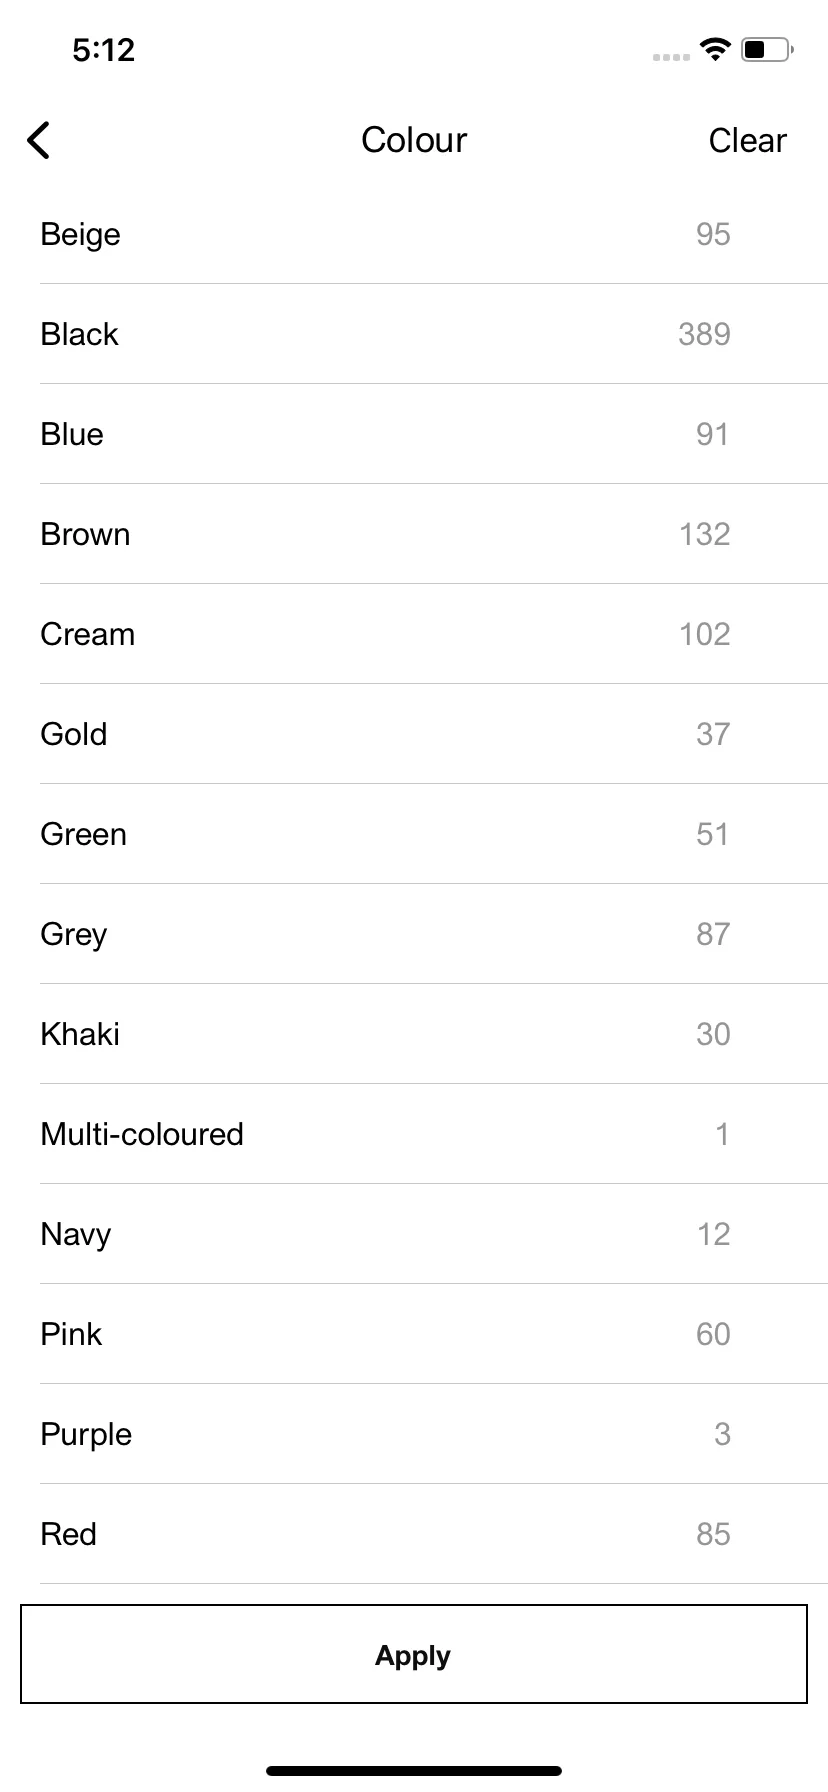Select Beige colour filter
828x1792 pixels.
tap(414, 234)
